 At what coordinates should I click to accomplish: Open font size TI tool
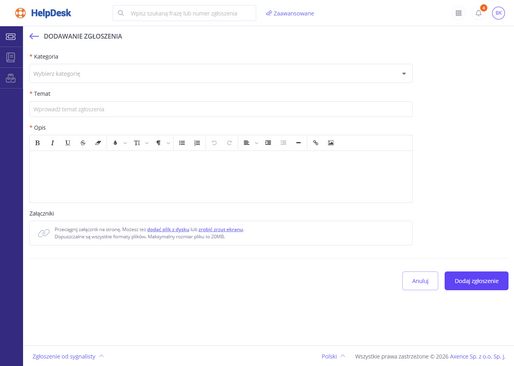point(137,143)
